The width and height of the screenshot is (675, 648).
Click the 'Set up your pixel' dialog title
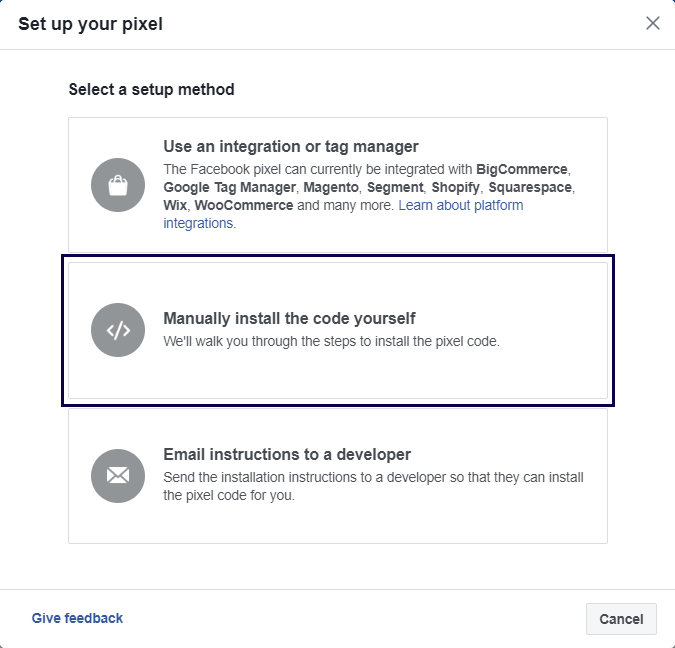pos(90,23)
